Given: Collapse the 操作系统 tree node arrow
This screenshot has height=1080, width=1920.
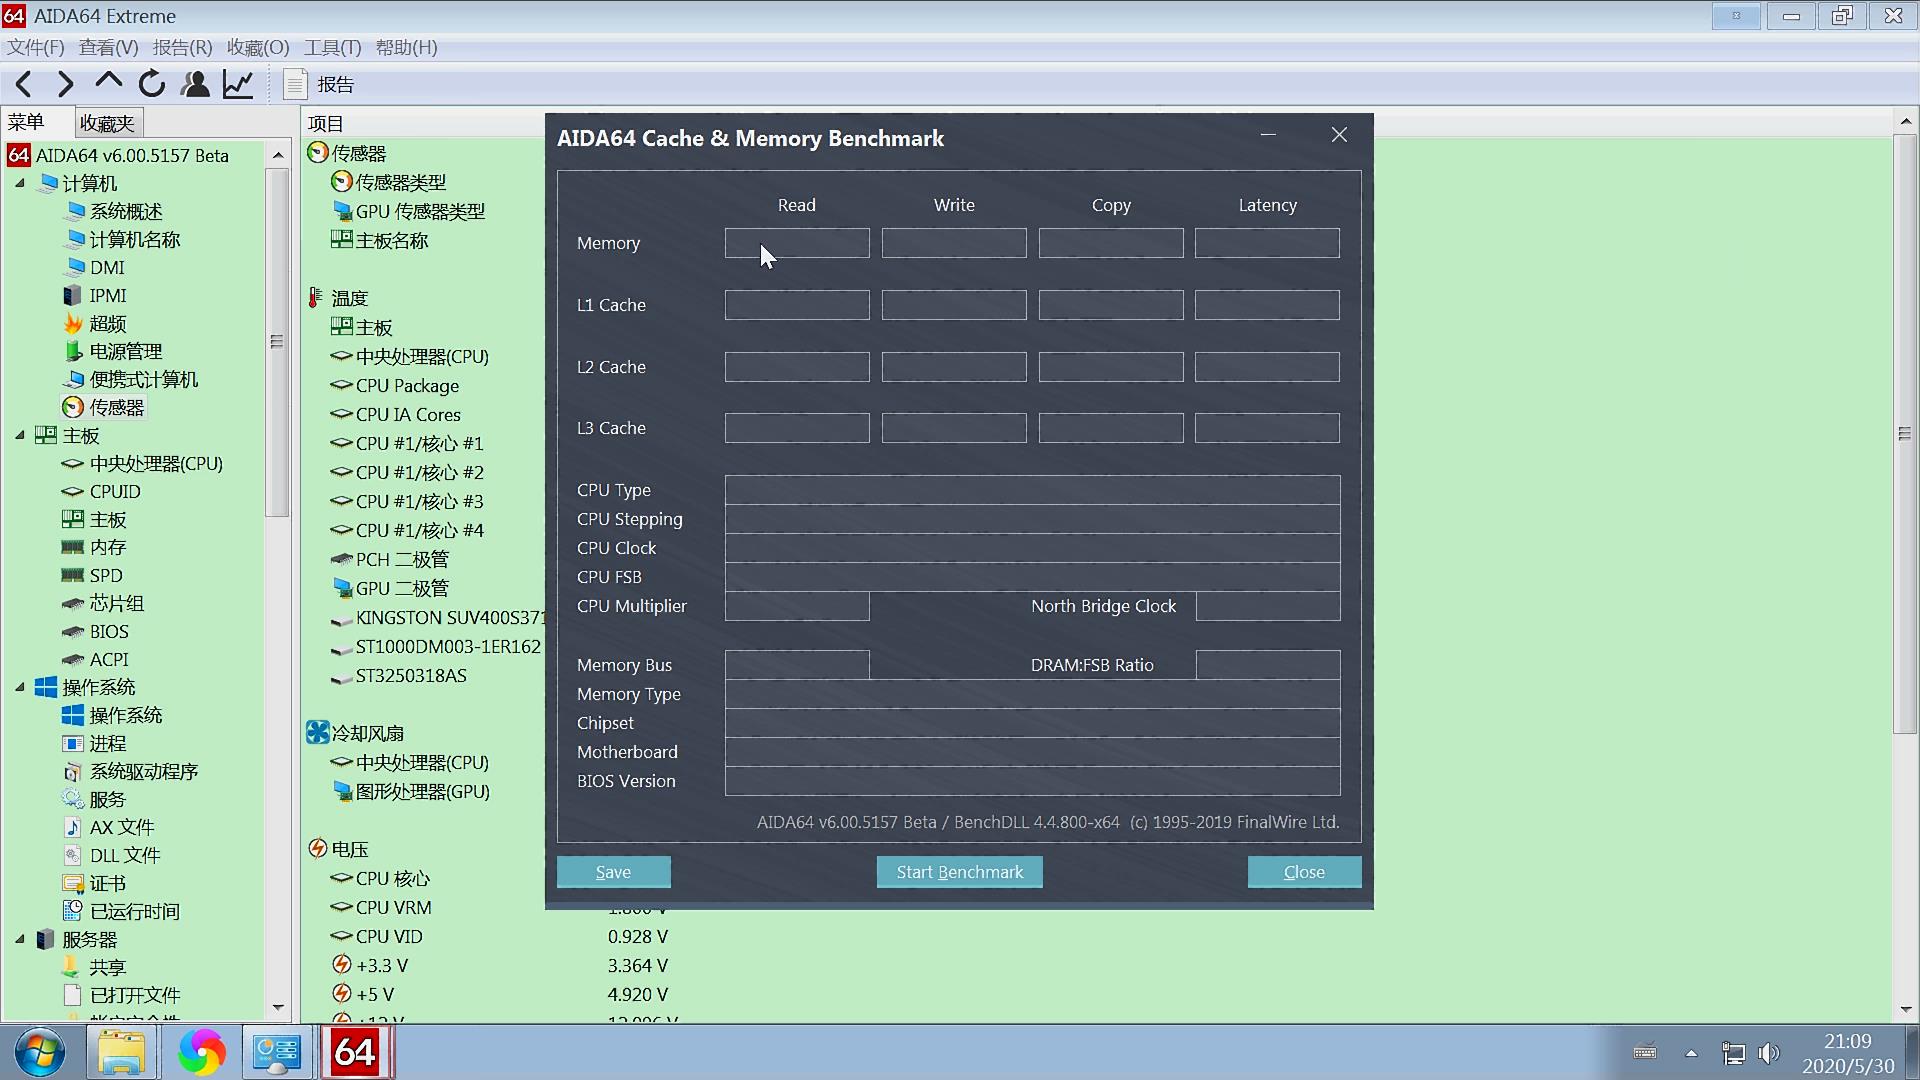Looking at the screenshot, I should 20,687.
